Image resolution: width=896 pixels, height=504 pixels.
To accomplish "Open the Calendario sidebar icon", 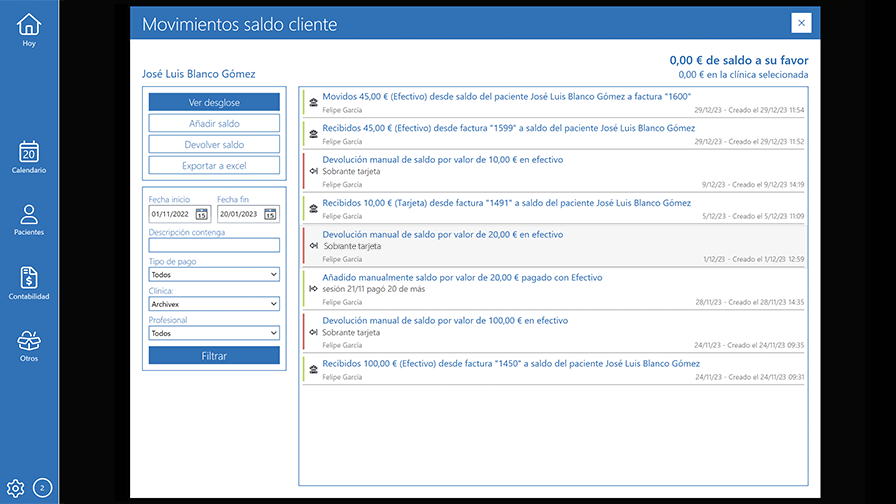I will click(29, 152).
